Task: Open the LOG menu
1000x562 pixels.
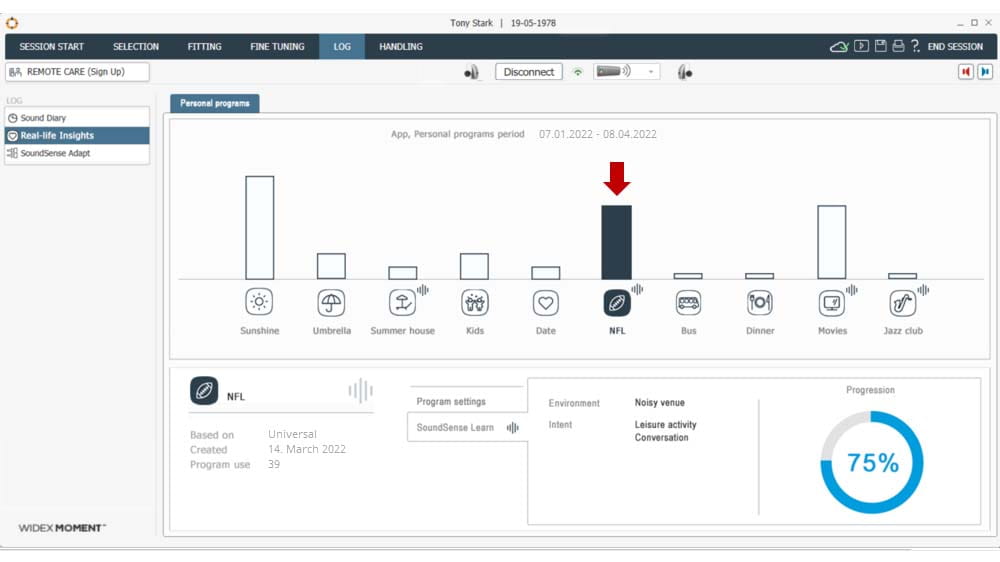Action: tap(342, 47)
